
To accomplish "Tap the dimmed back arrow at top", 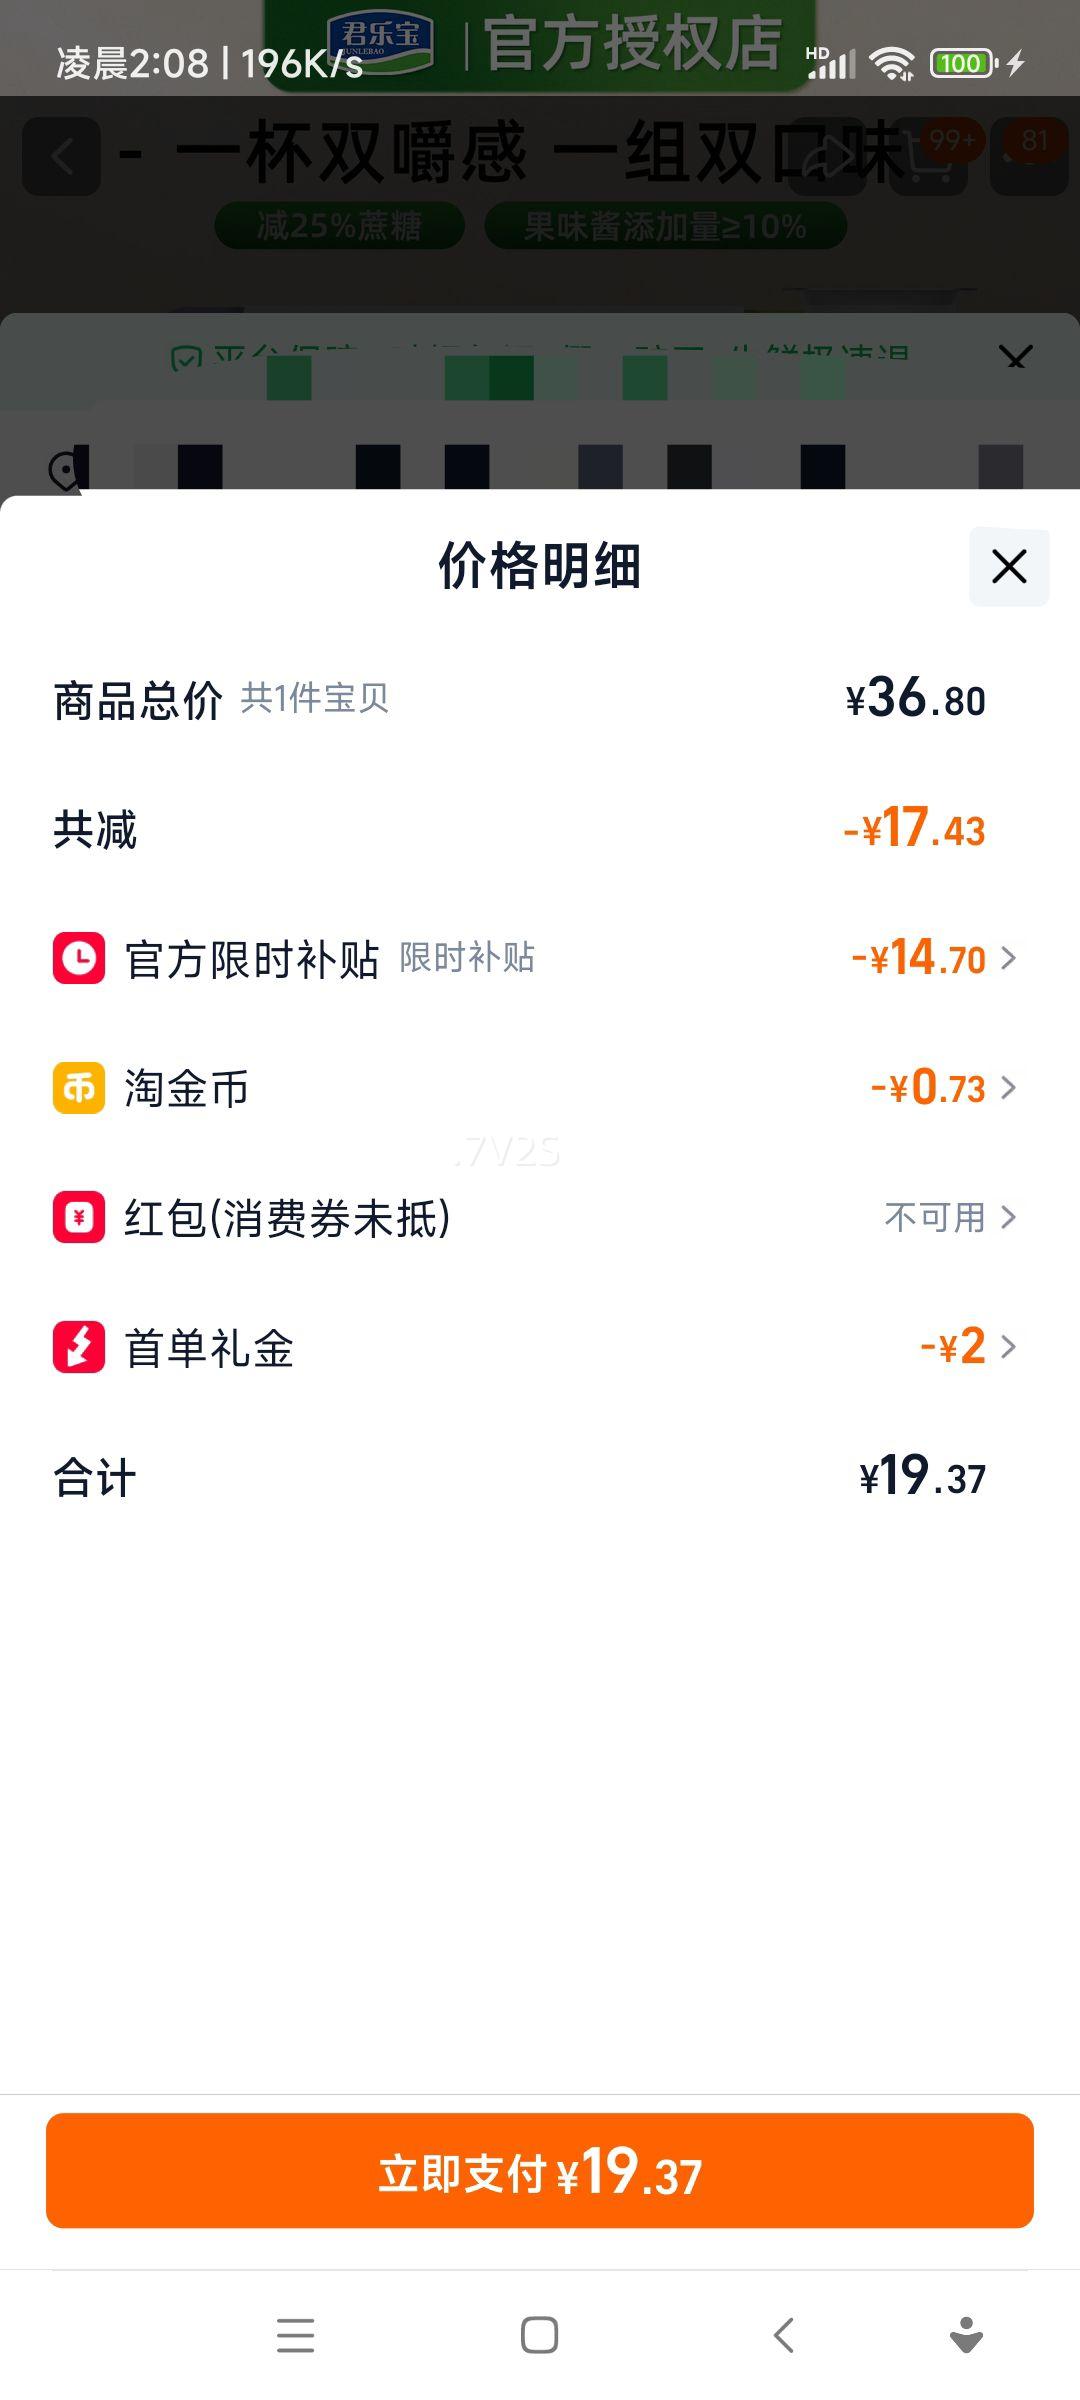I will tap(62, 156).
